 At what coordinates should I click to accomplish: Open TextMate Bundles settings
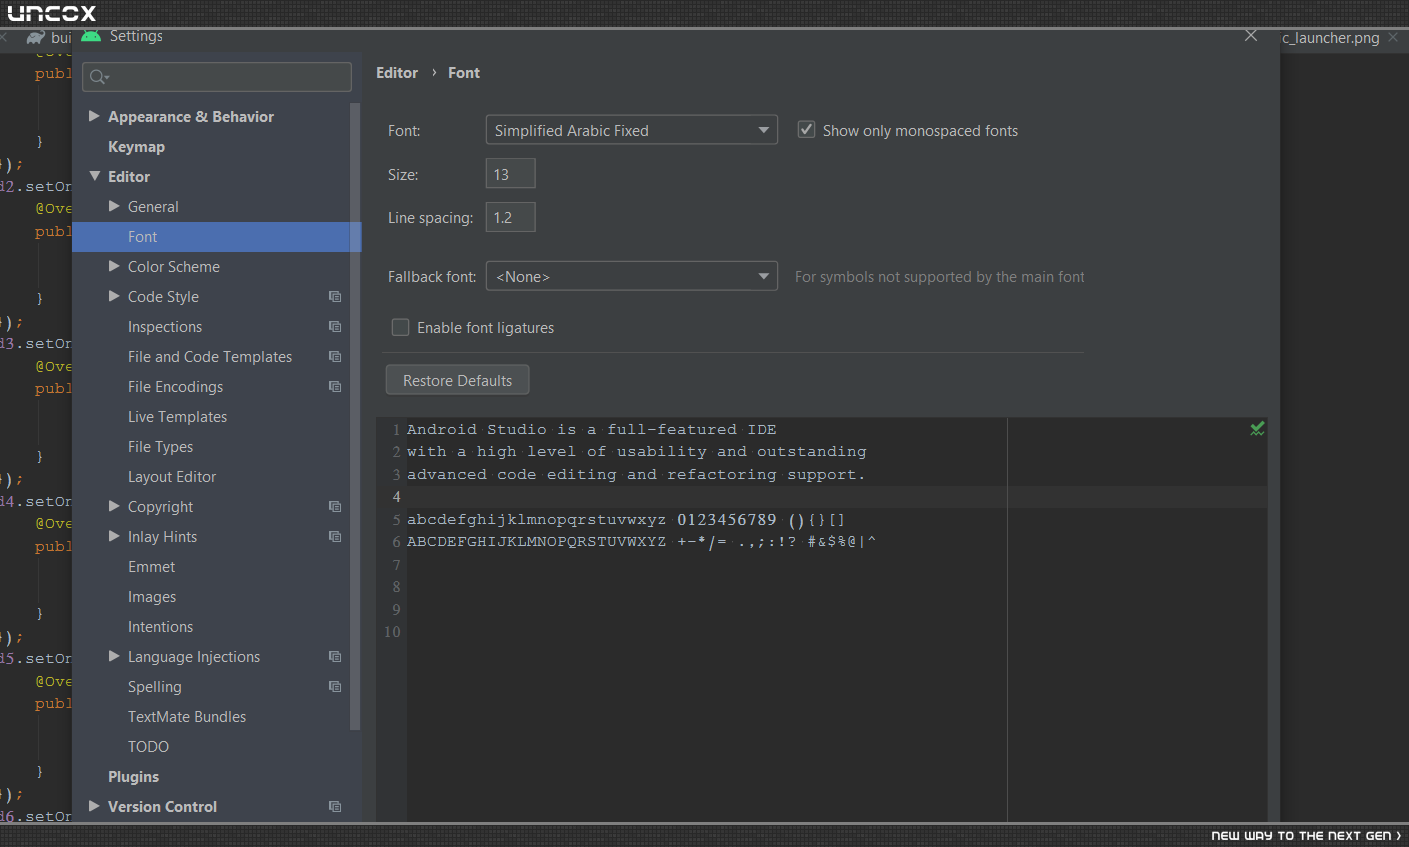pyautogui.click(x=187, y=717)
